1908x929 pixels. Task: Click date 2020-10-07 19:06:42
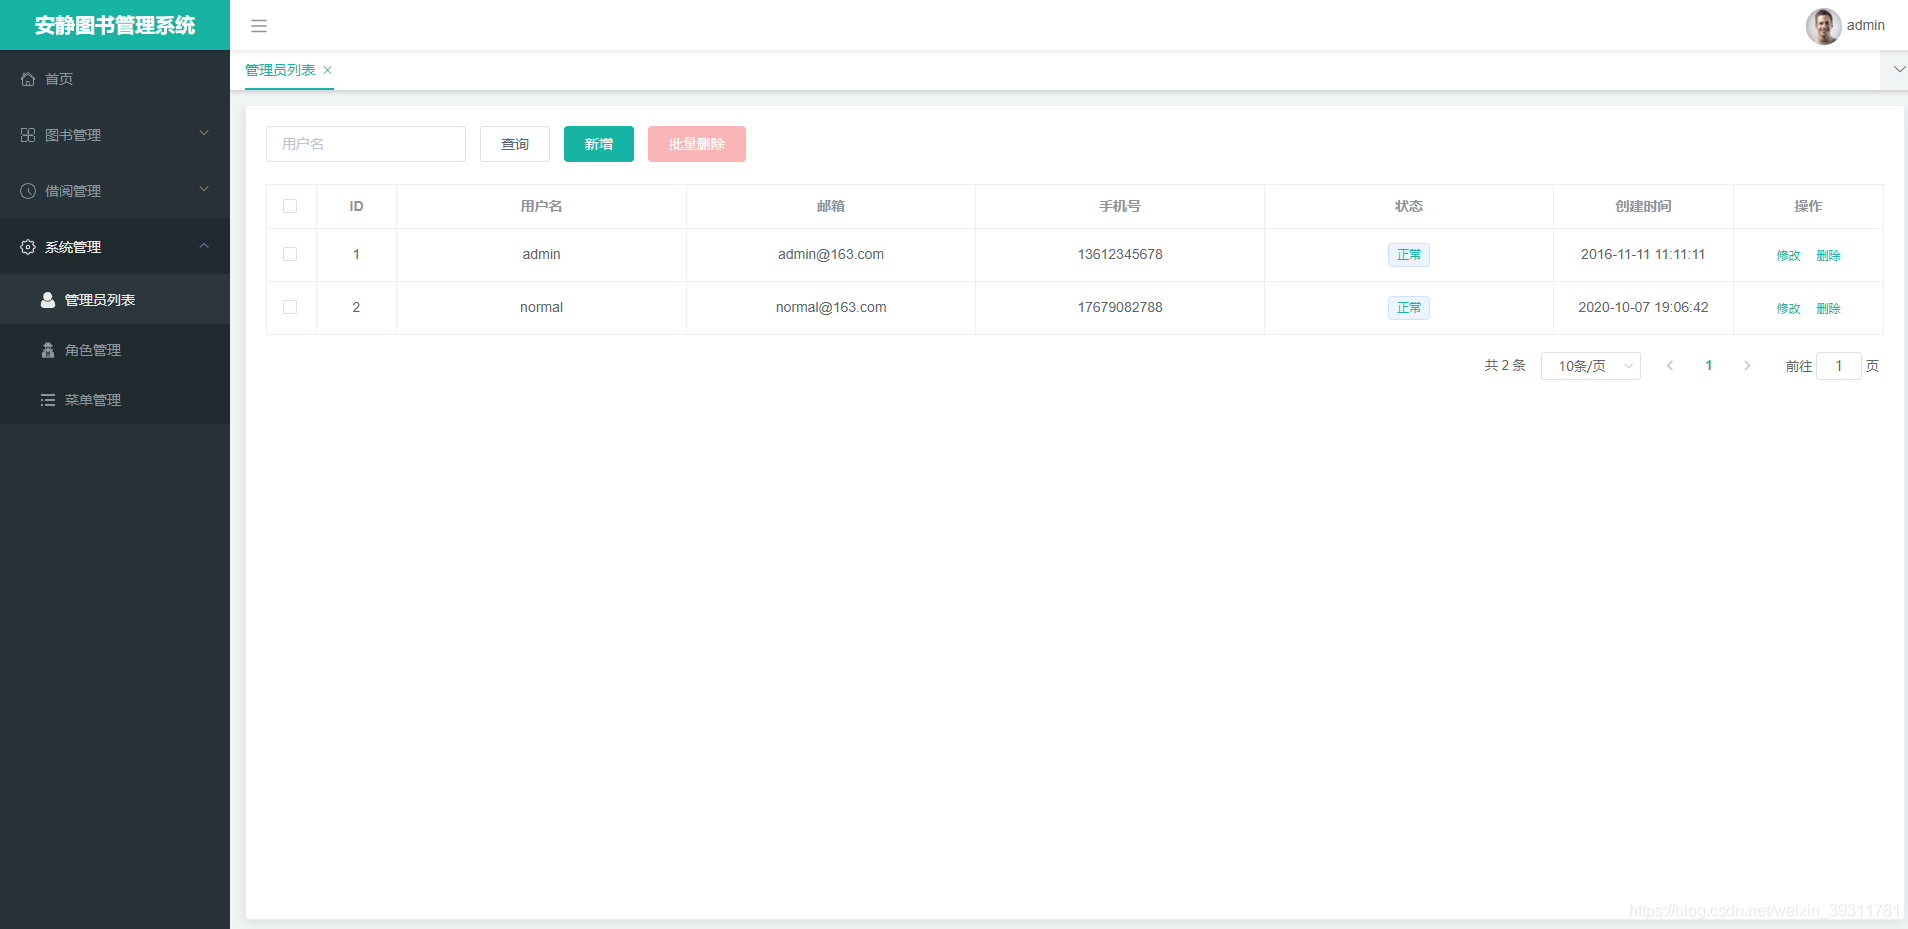pyautogui.click(x=1643, y=307)
